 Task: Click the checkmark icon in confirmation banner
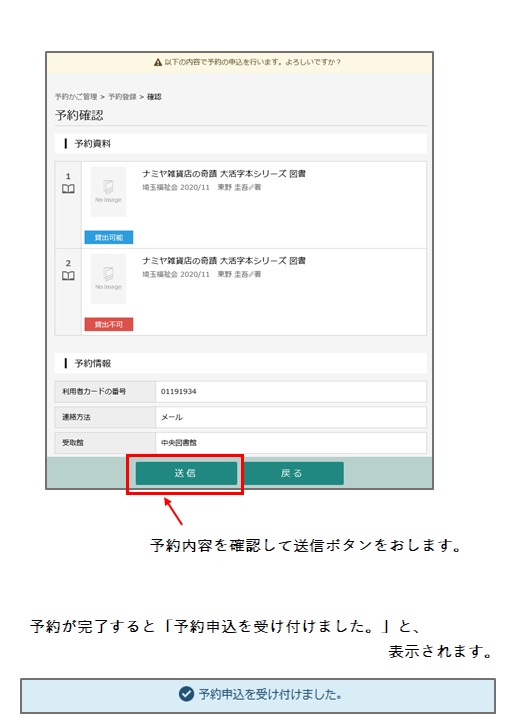(x=186, y=694)
